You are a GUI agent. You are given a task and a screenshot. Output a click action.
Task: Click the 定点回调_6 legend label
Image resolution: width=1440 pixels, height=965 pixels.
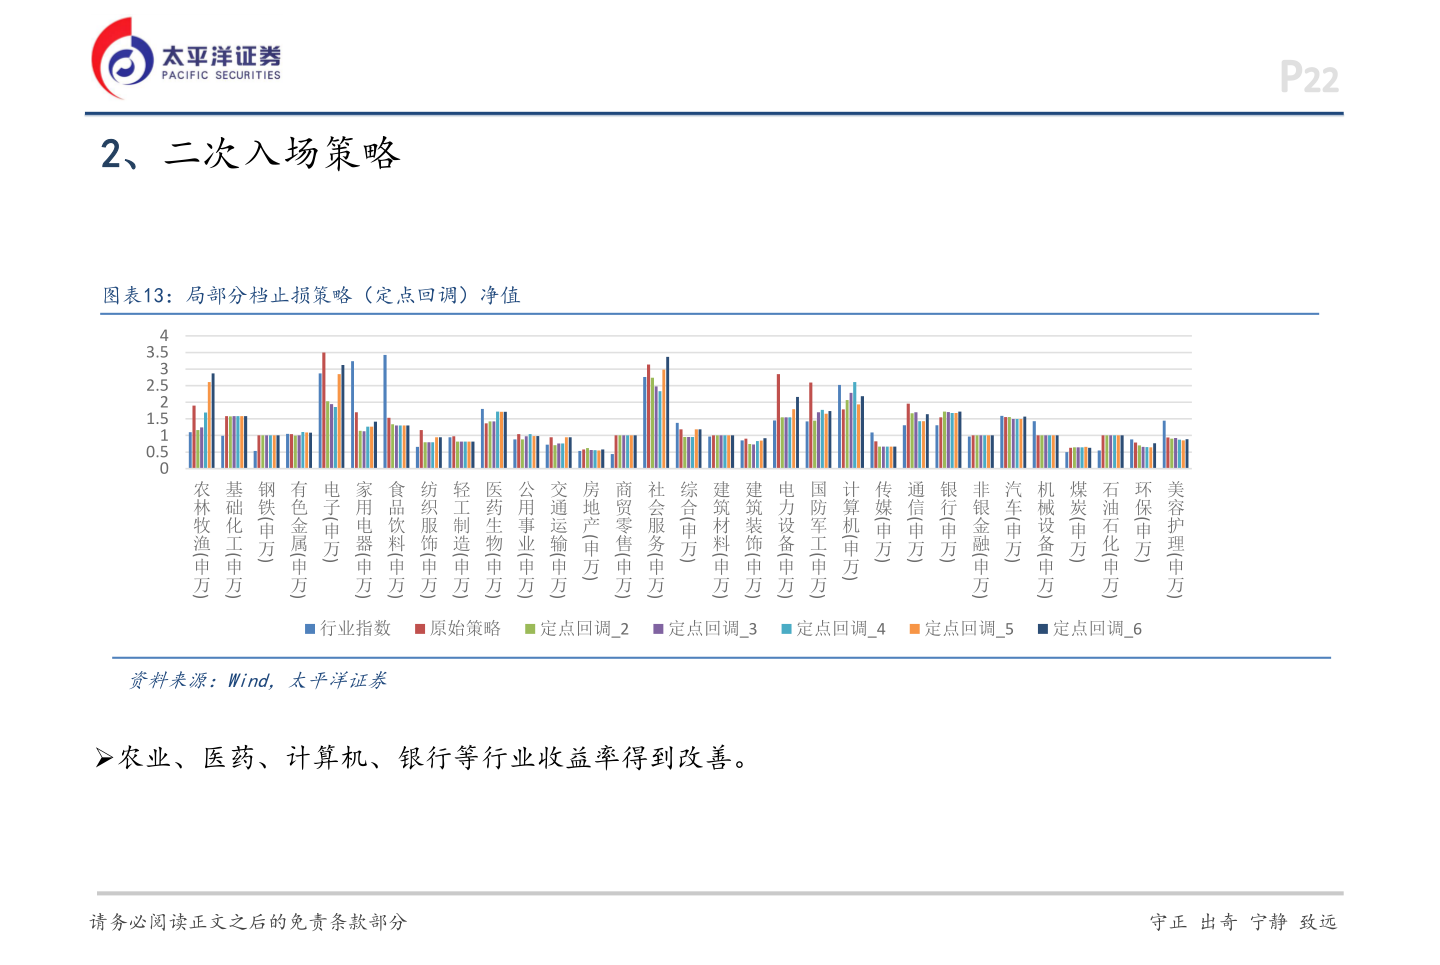click(x=1096, y=629)
